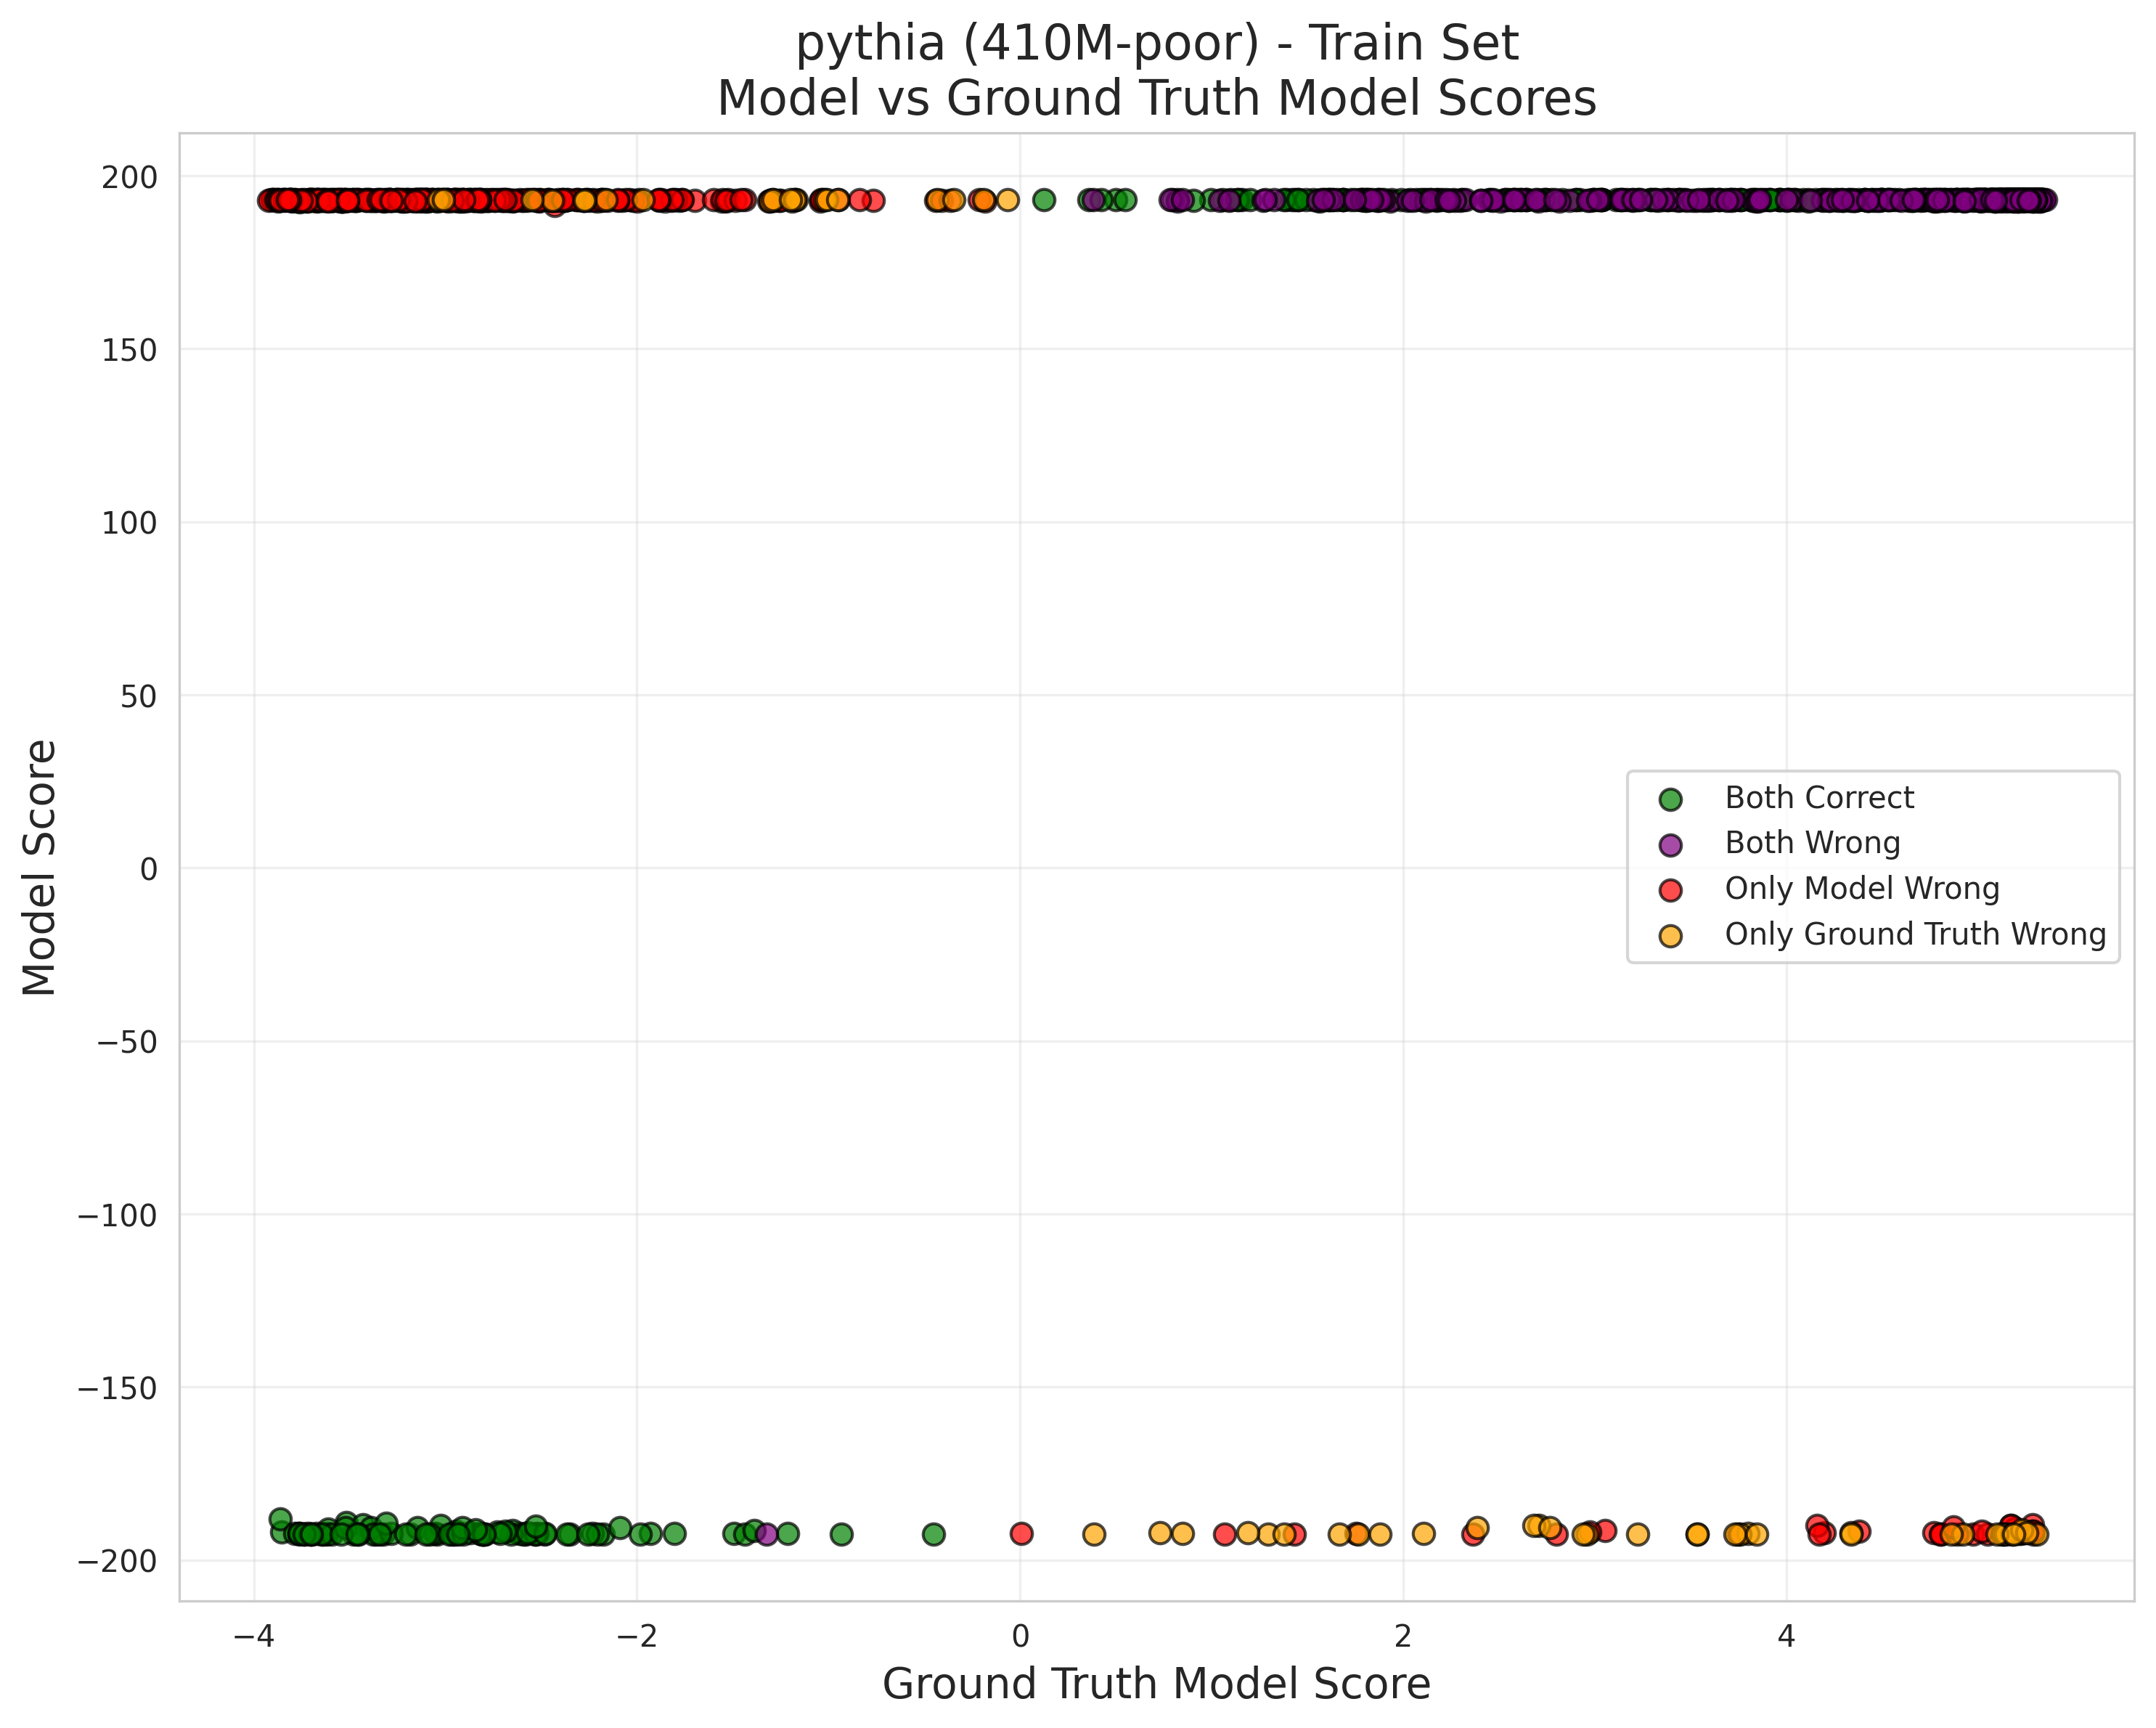Click the lone purple point in bottom row
Screen dimensions: 2156x1728
tap(767, 1534)
